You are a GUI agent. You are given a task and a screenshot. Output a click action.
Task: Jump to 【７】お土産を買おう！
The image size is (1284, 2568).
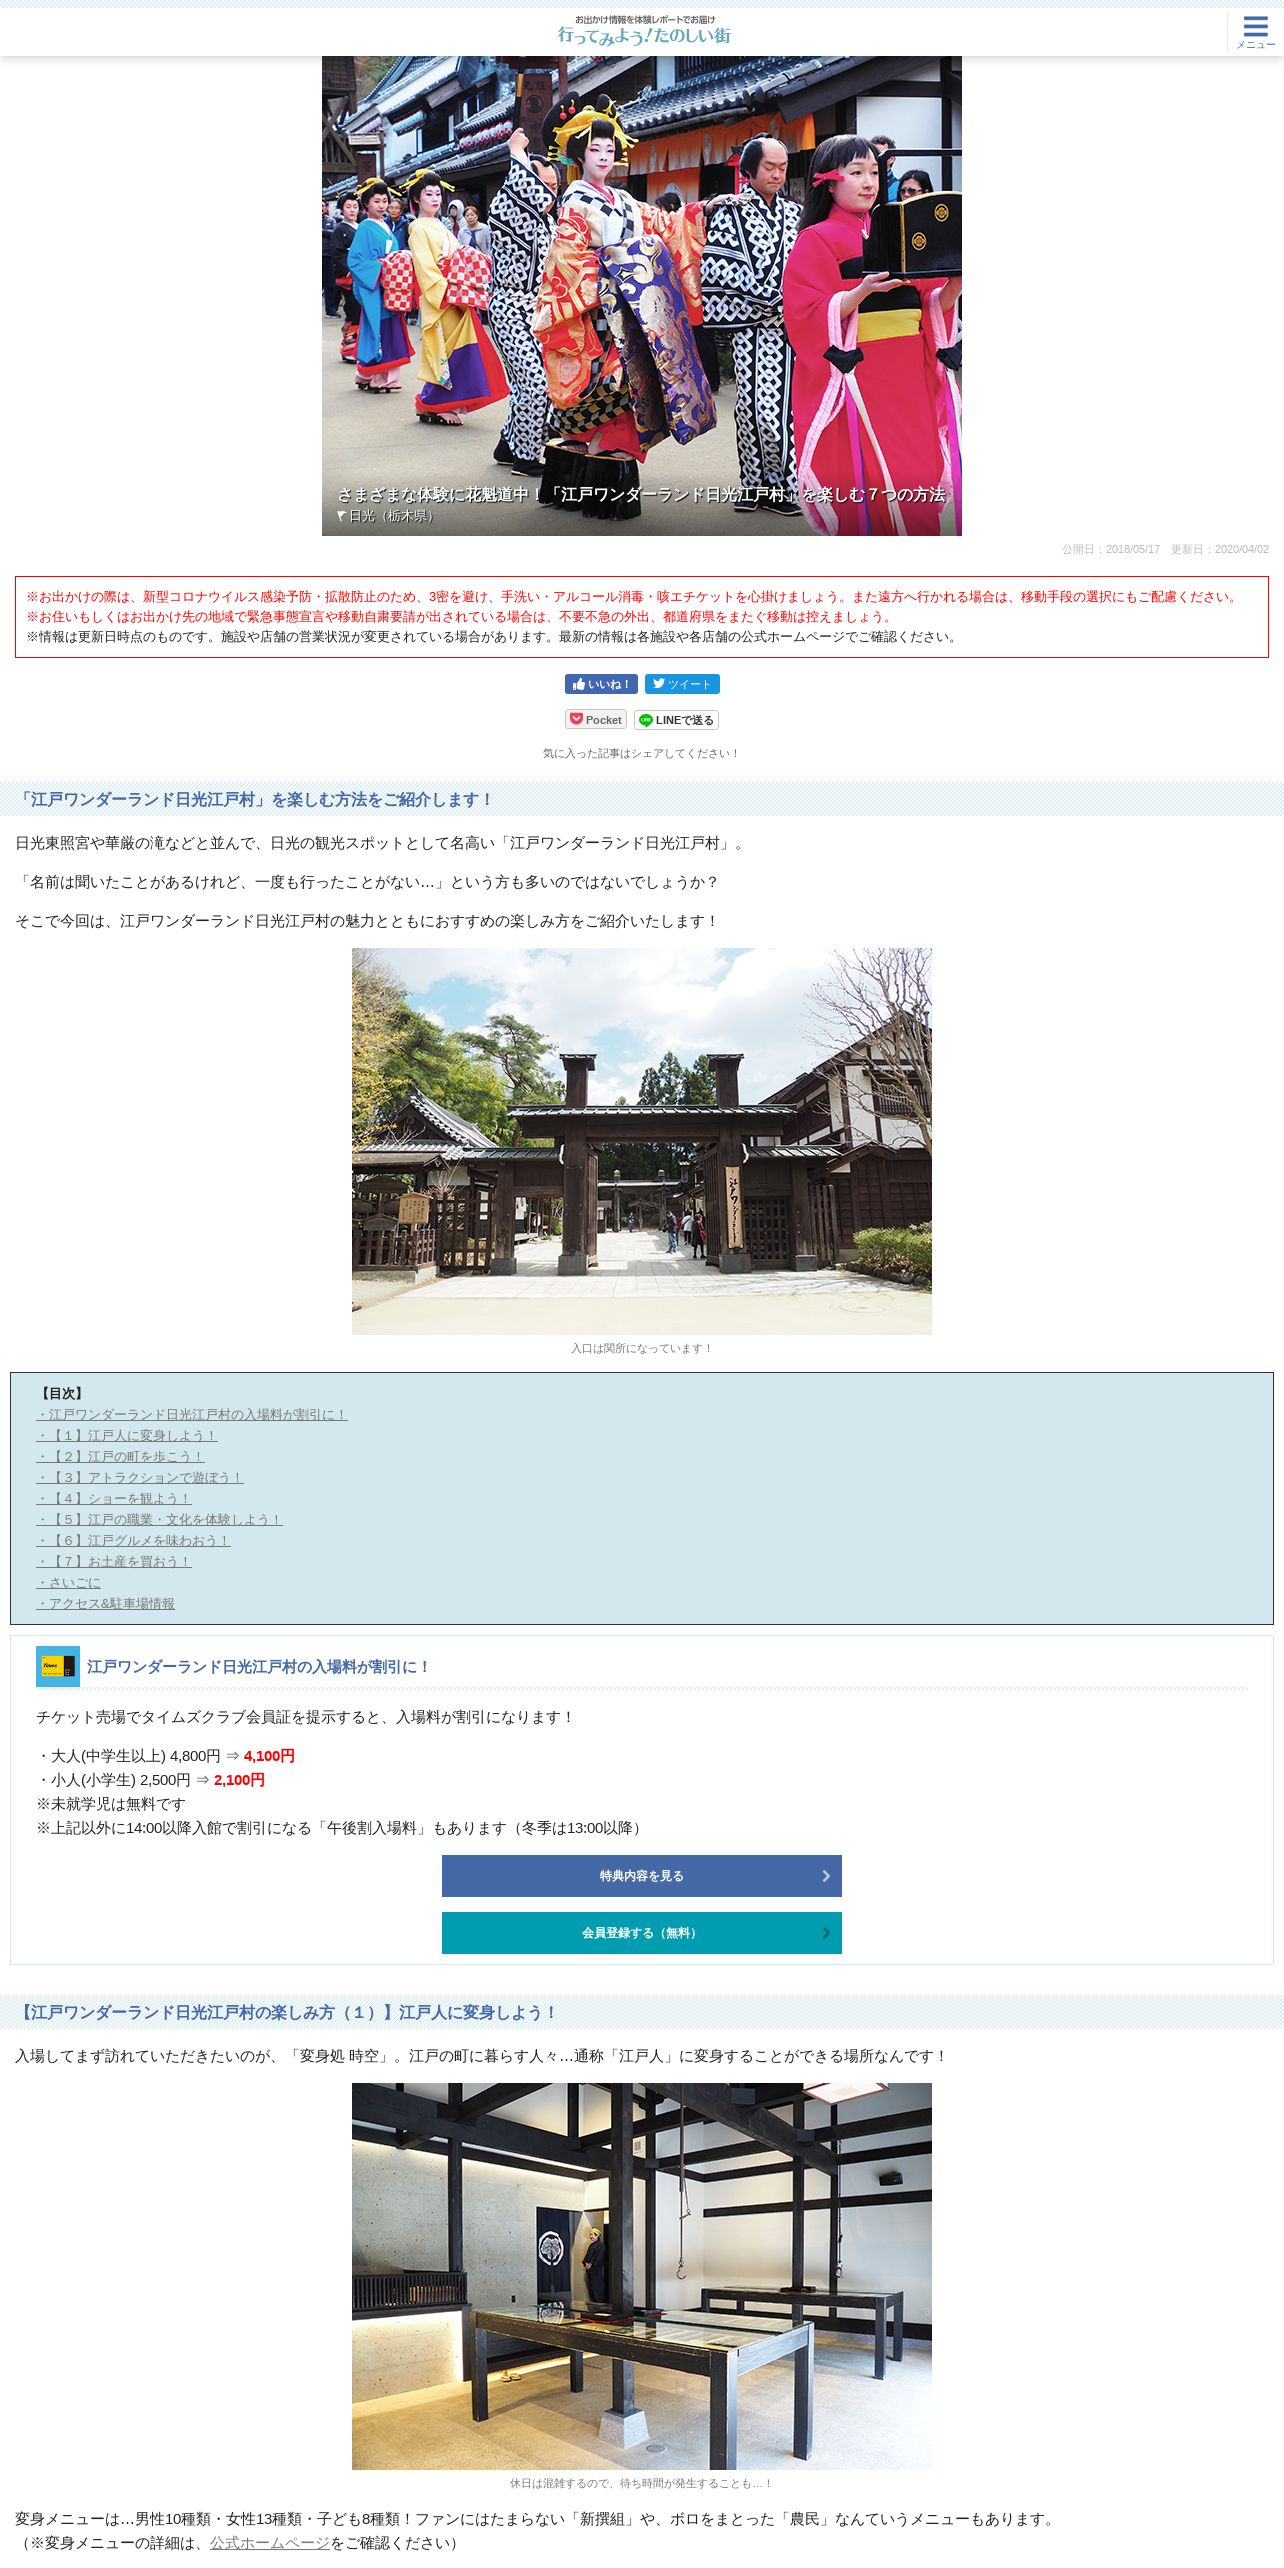114,1562
